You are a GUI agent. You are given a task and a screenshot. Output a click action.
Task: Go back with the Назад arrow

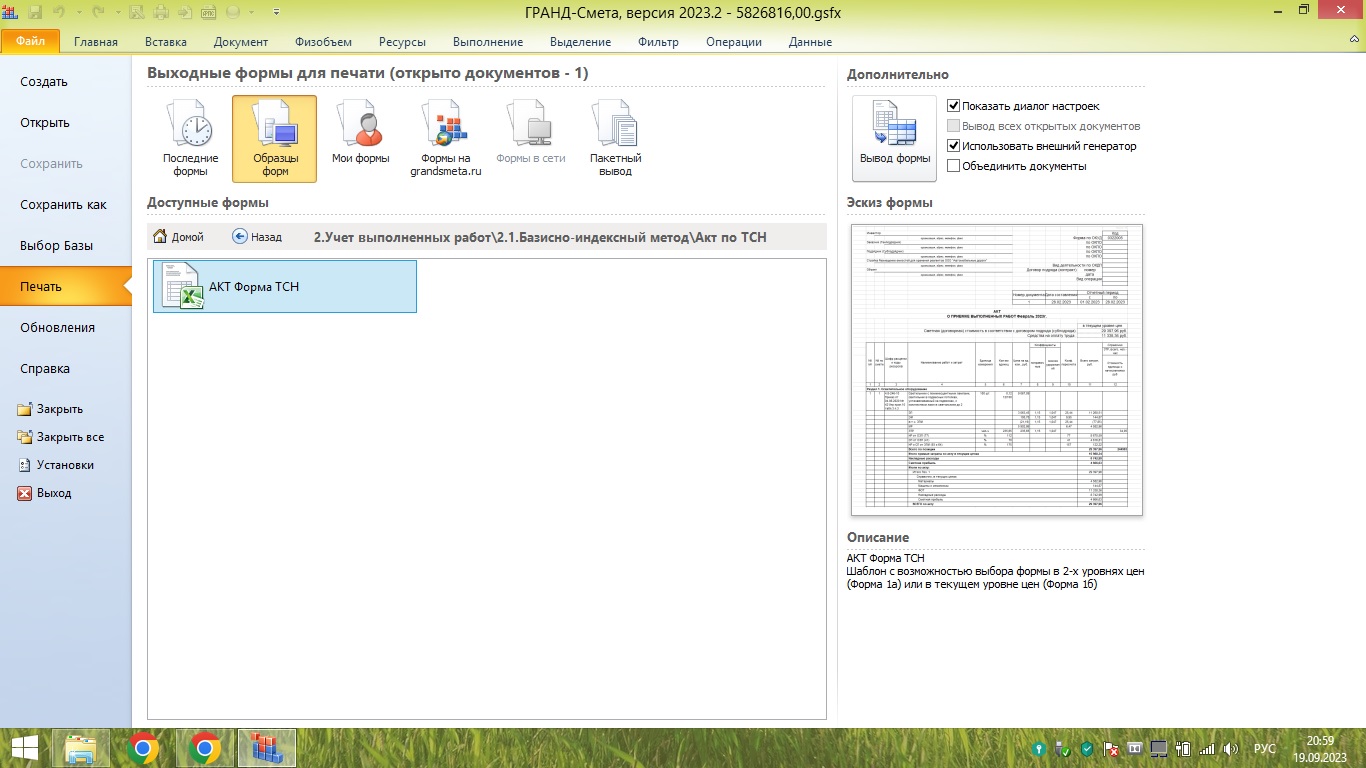pos(240,237)
